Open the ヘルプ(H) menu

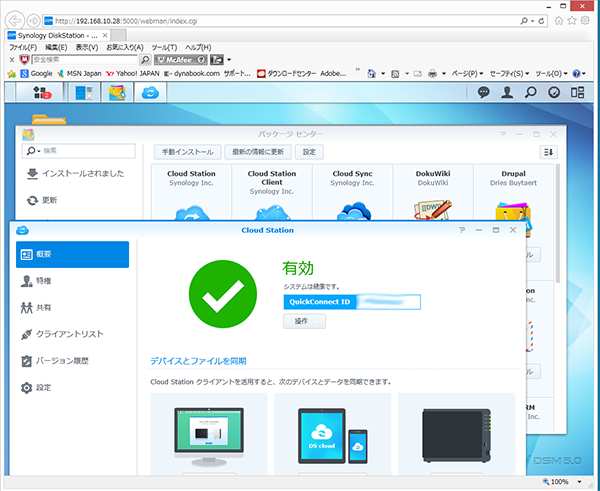198,47
